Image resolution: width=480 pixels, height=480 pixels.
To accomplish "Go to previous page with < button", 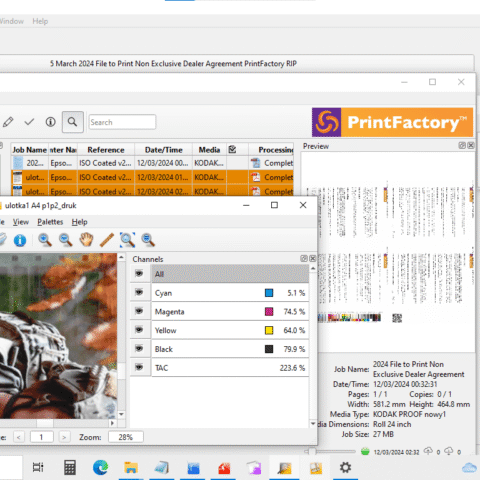I will click(19, 437).
